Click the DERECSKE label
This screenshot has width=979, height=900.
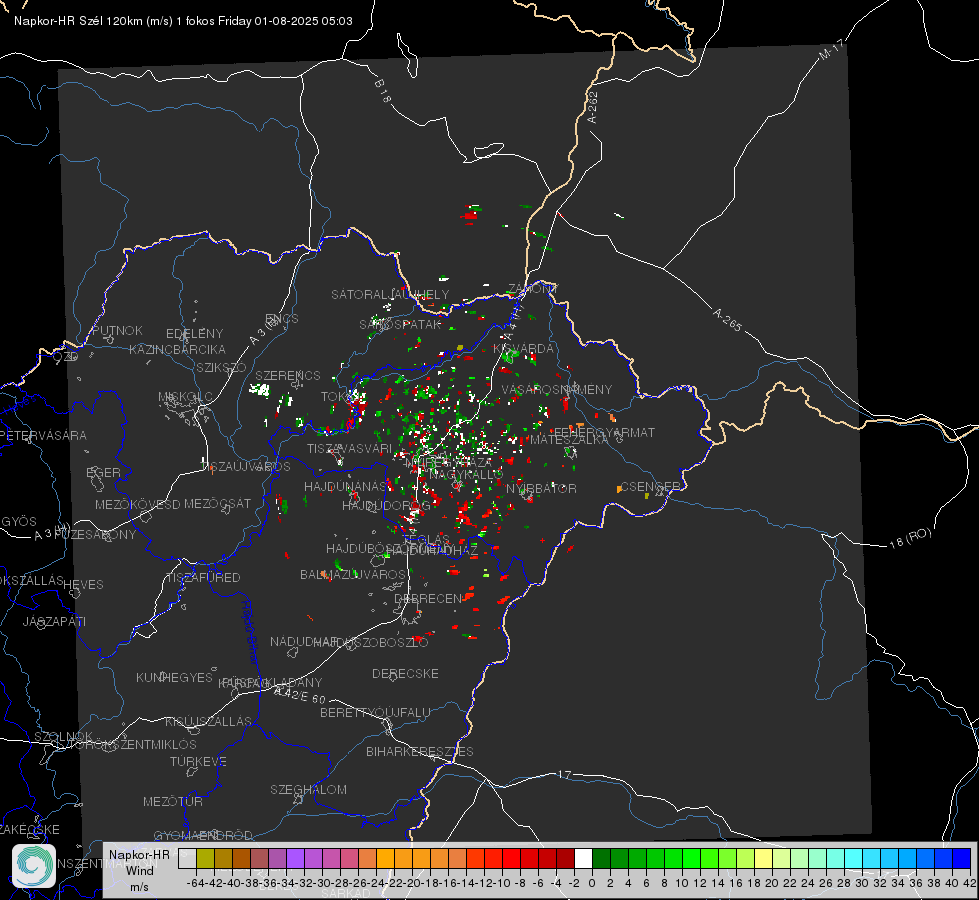pos(405,673)
